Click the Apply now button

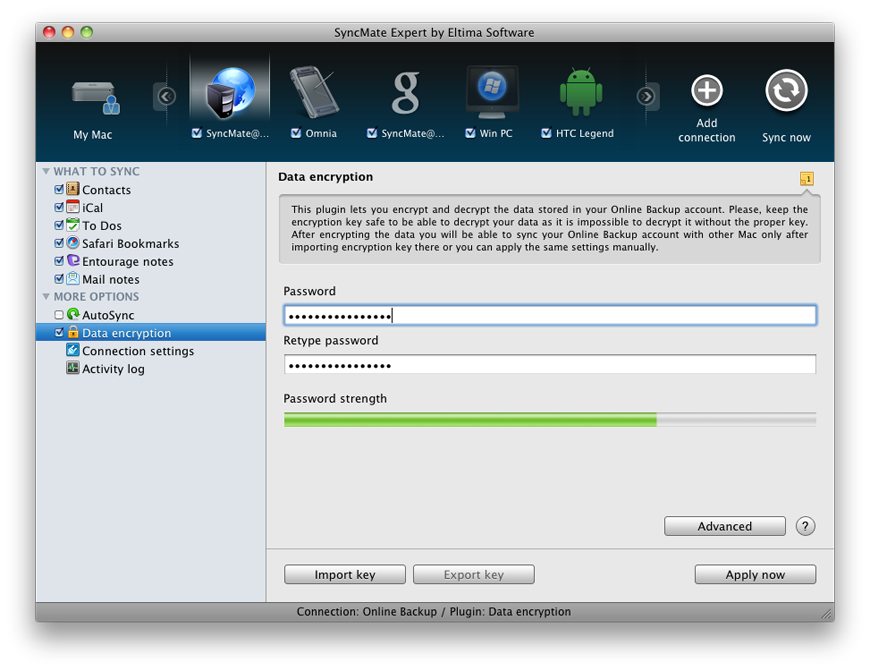[x=755, y=574]
